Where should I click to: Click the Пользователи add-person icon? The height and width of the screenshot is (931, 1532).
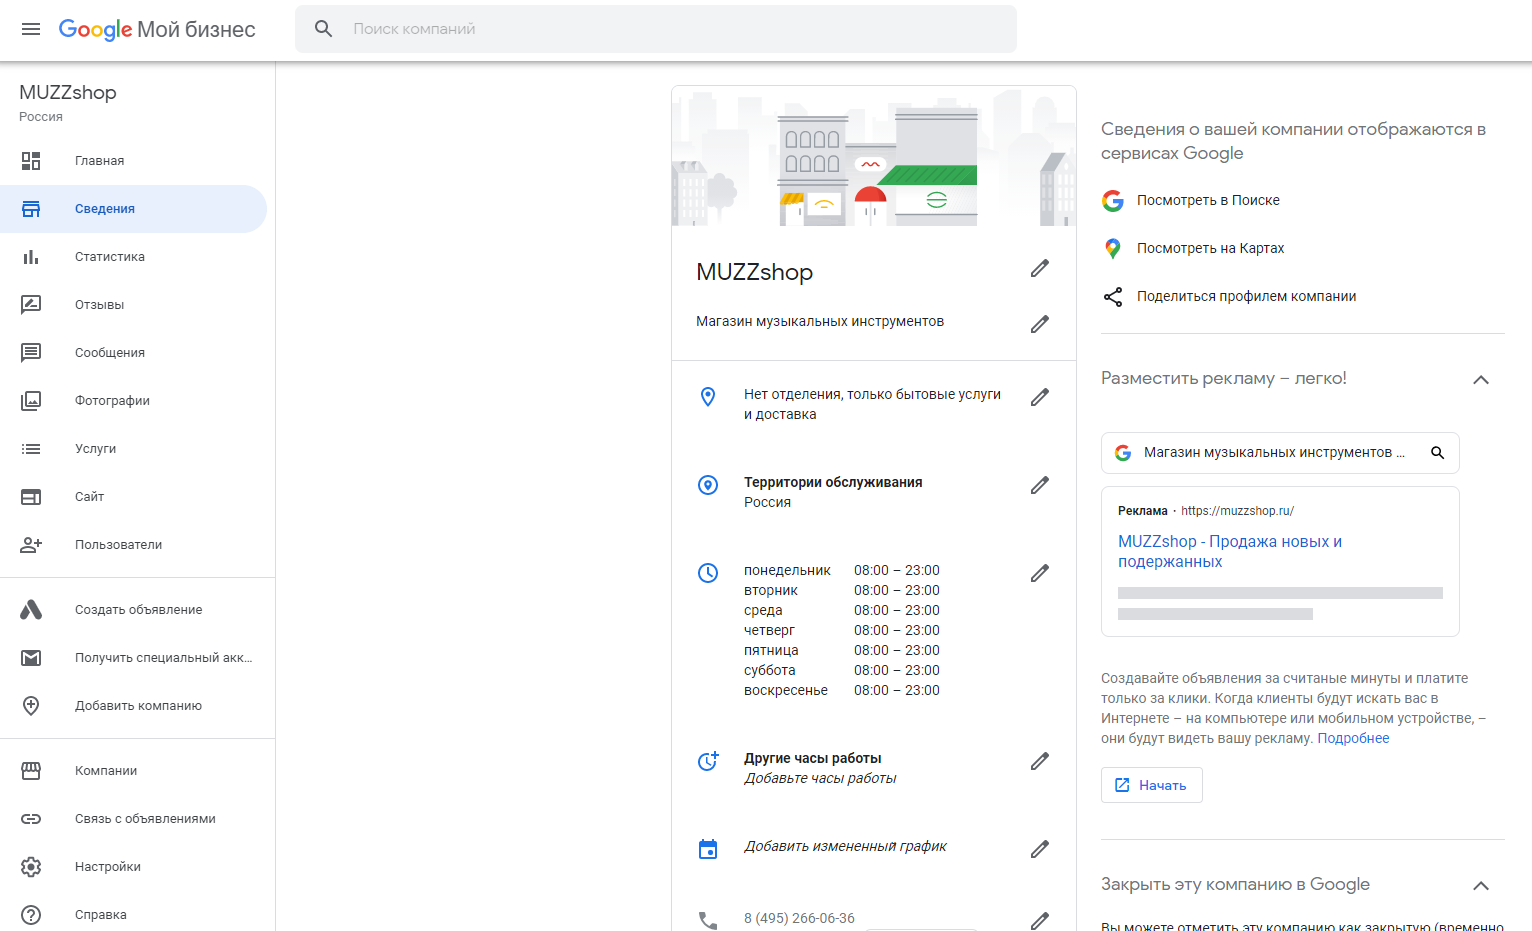[31, 545]
